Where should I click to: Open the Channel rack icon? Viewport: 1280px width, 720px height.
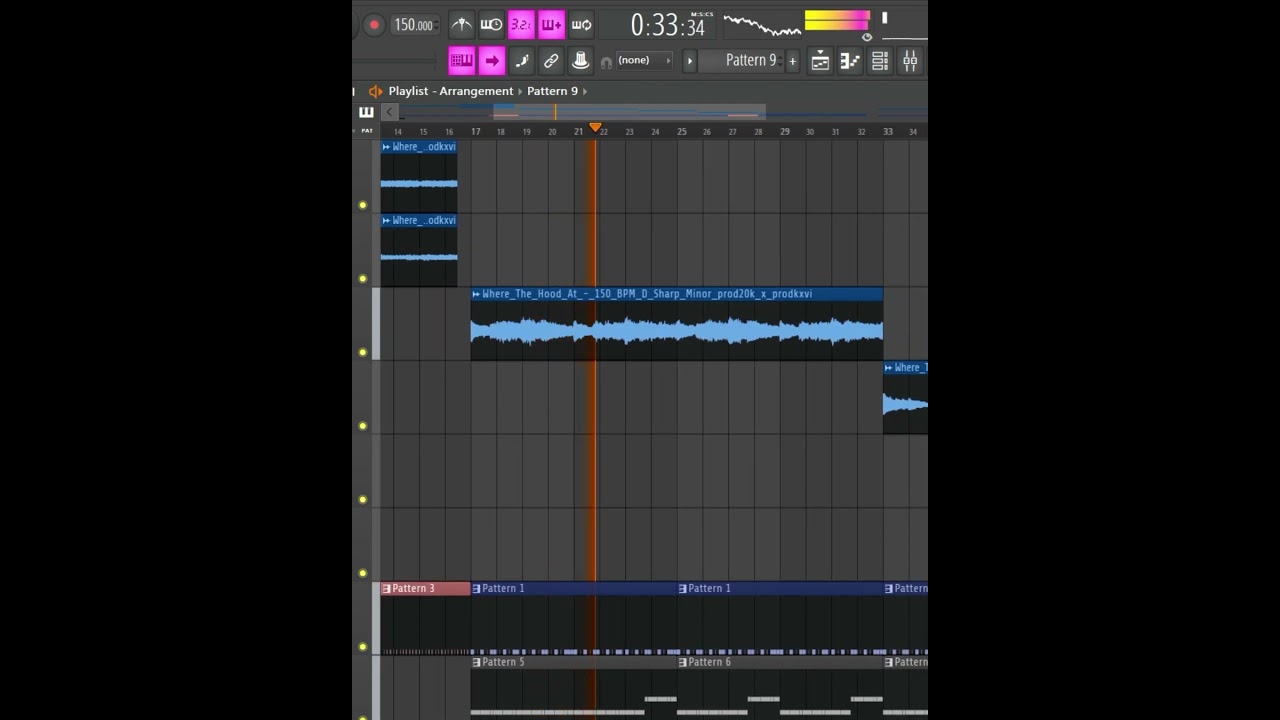coord(880,61)
